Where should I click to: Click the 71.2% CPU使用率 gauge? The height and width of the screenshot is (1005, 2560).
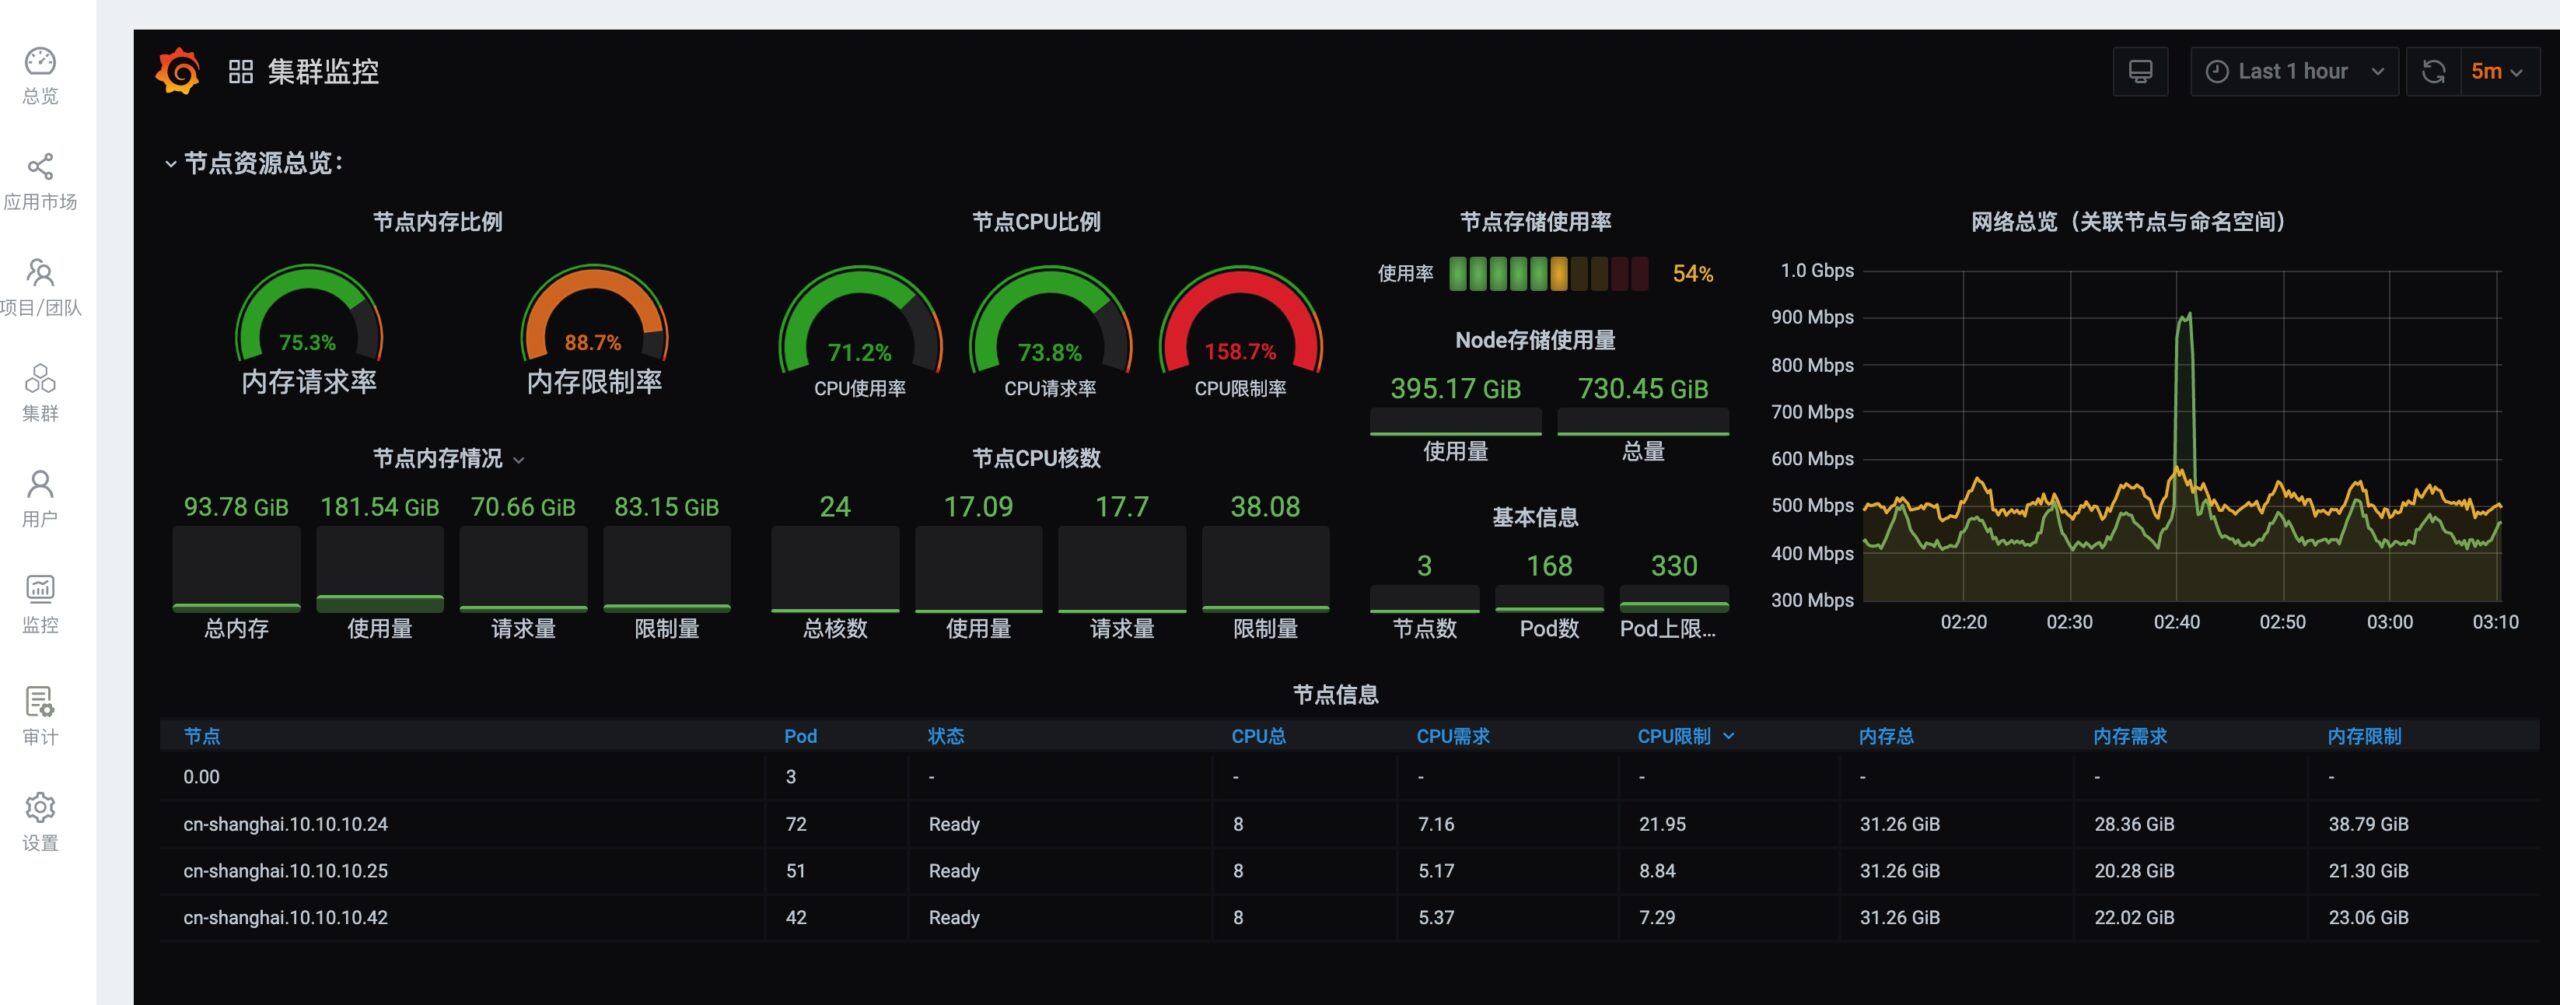click(x=860, y=332)
